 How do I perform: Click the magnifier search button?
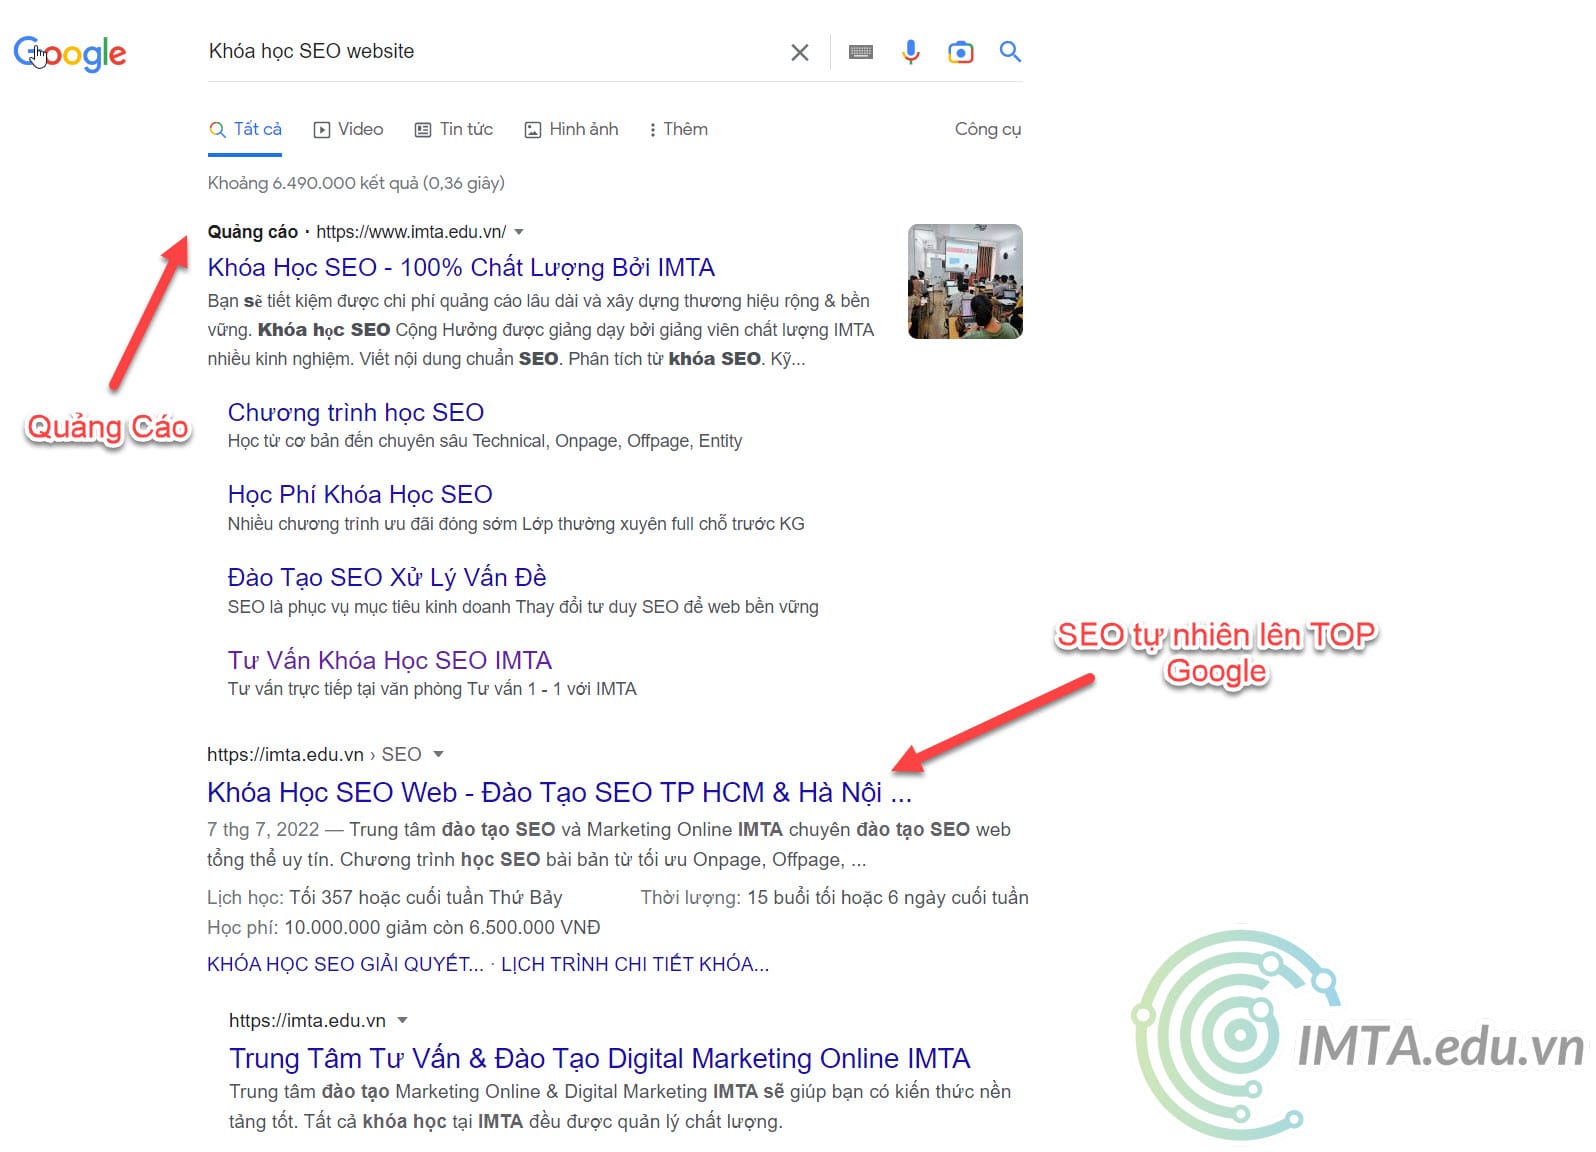pos(1010,52)
